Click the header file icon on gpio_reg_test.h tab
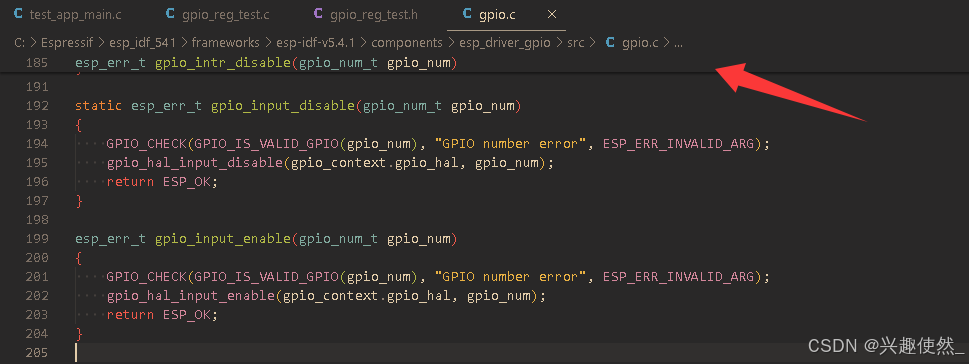This screenshot has width=969, height=364. (x=318, y=14)
